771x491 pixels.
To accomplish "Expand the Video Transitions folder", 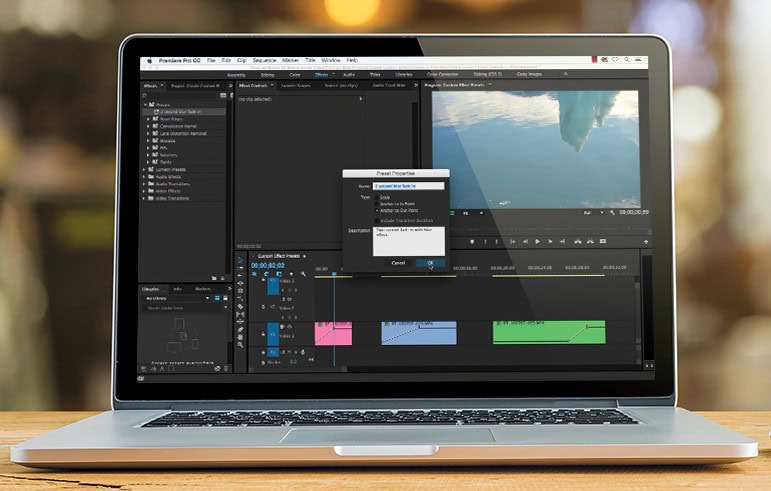I will (x=144, y=199).
